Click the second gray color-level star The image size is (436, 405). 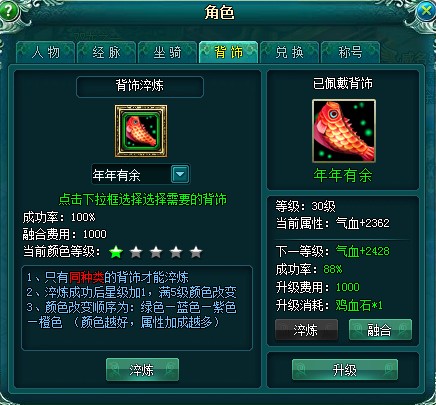[136, 252]
